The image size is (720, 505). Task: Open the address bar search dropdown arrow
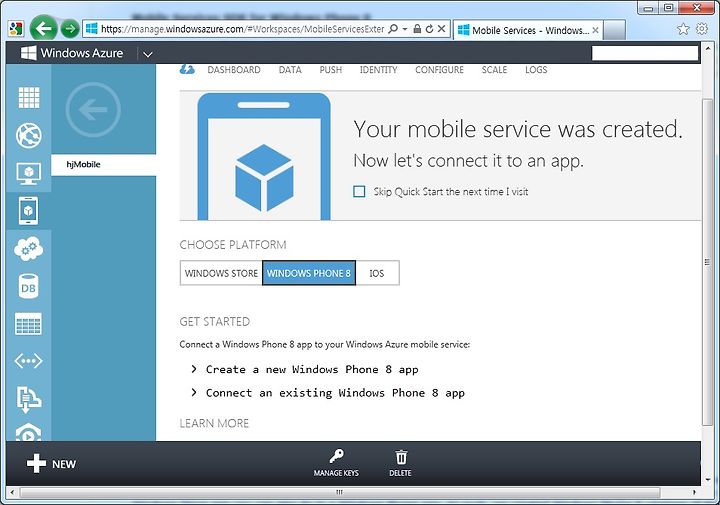405,29
